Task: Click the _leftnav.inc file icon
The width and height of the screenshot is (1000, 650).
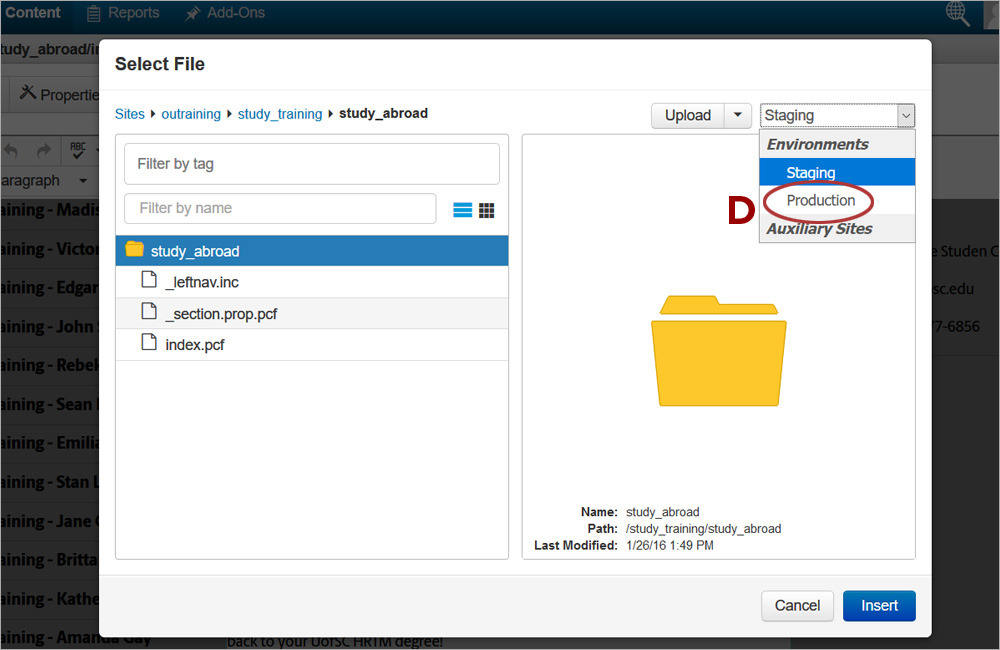Action: [149, 279]
